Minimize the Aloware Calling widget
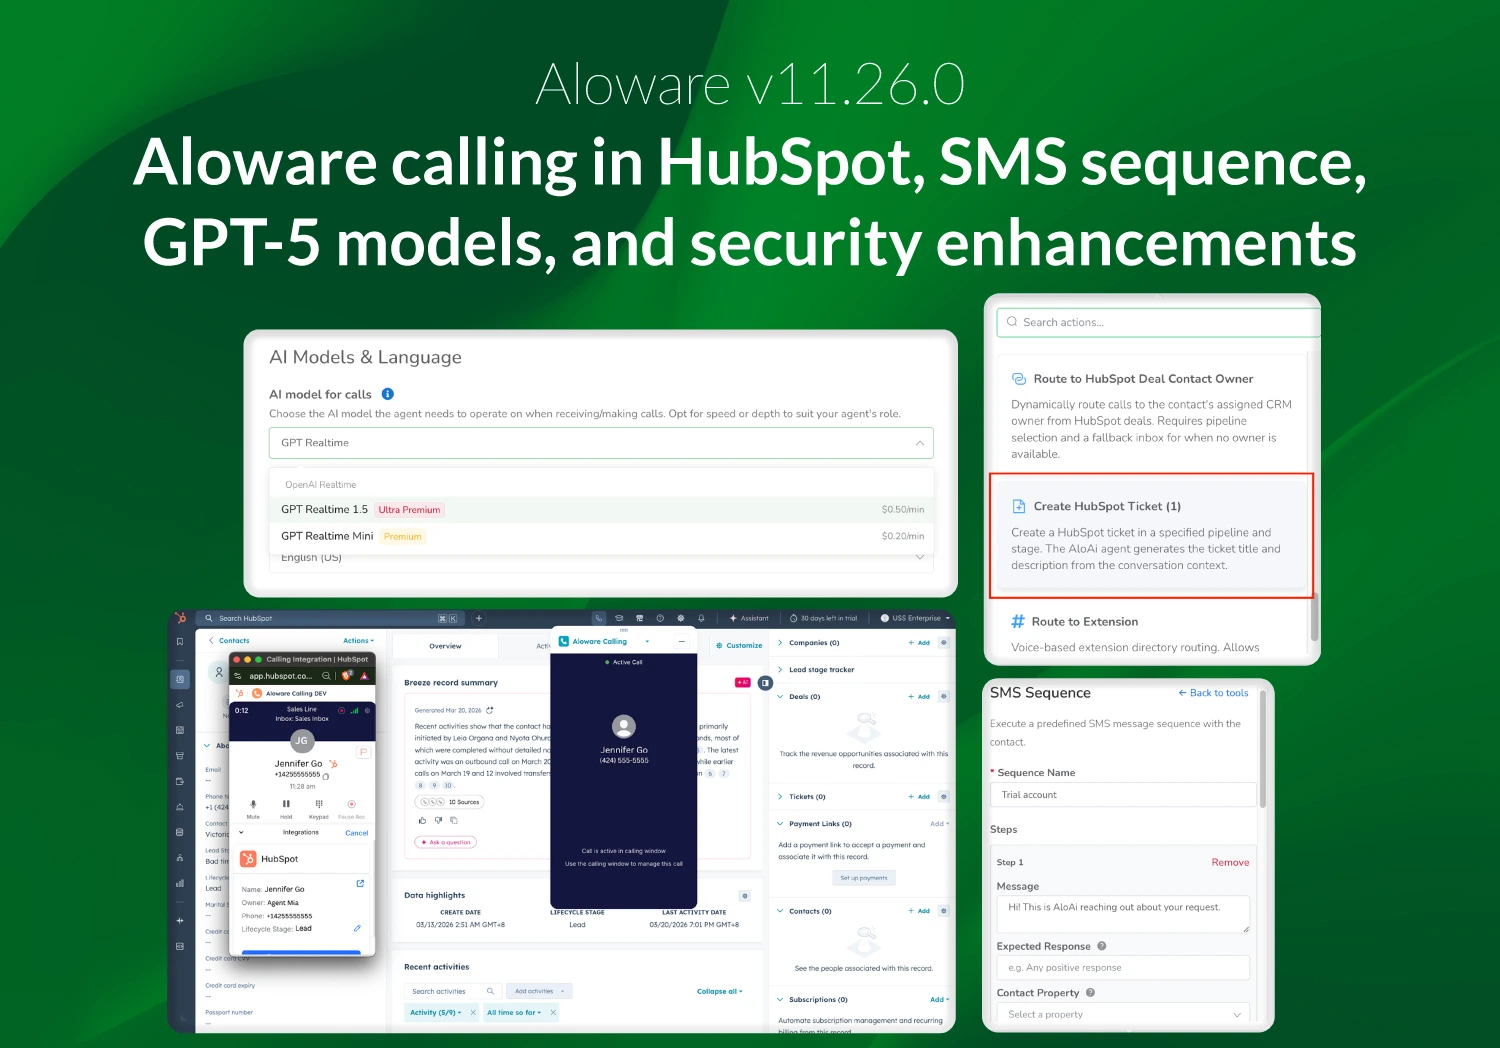1500x1048 pixels. [681, 641]
